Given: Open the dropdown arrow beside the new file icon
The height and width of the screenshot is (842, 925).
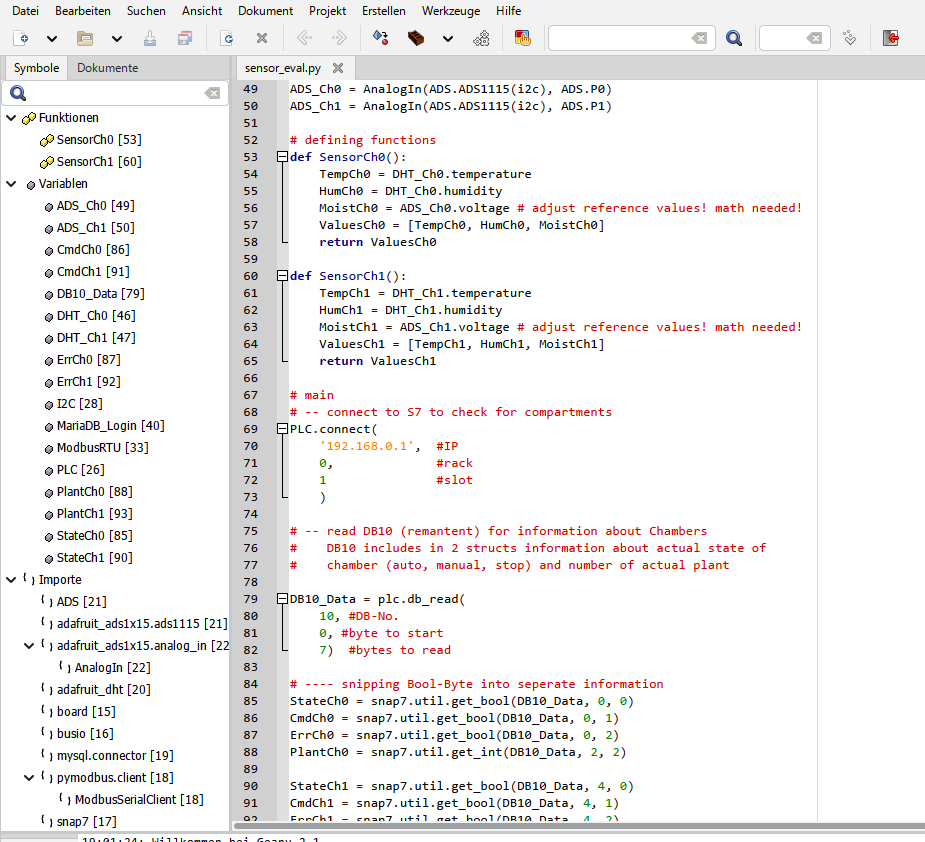Looking at the screenshot, I should click(52, 39).
